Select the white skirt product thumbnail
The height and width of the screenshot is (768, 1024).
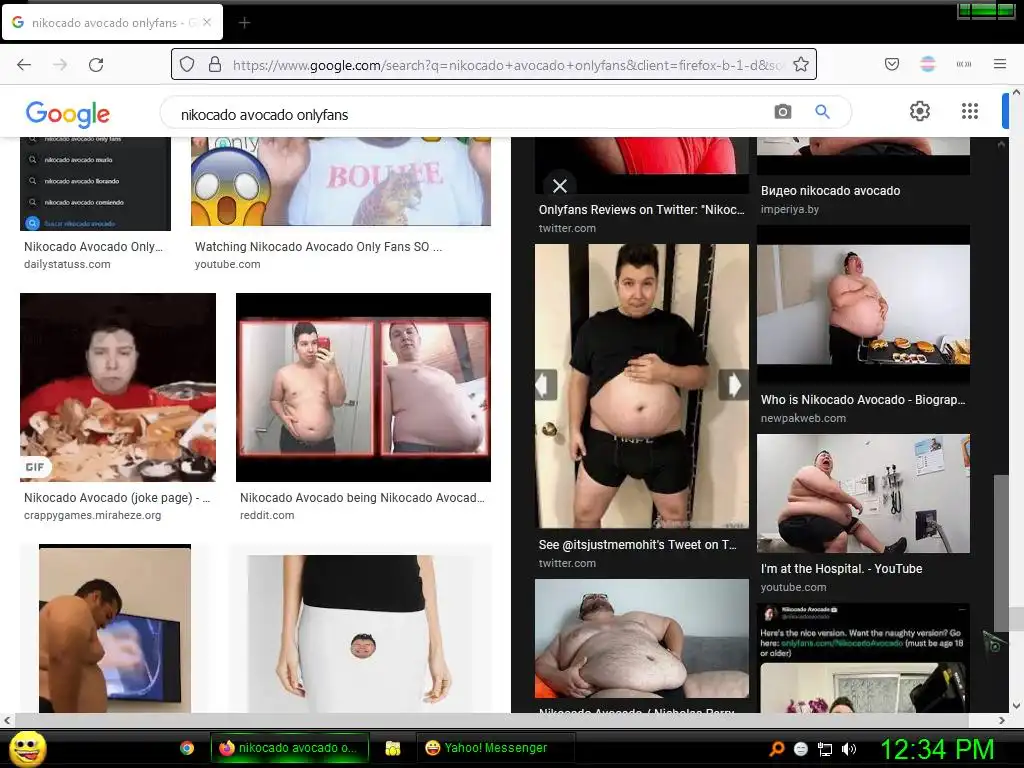362,633
